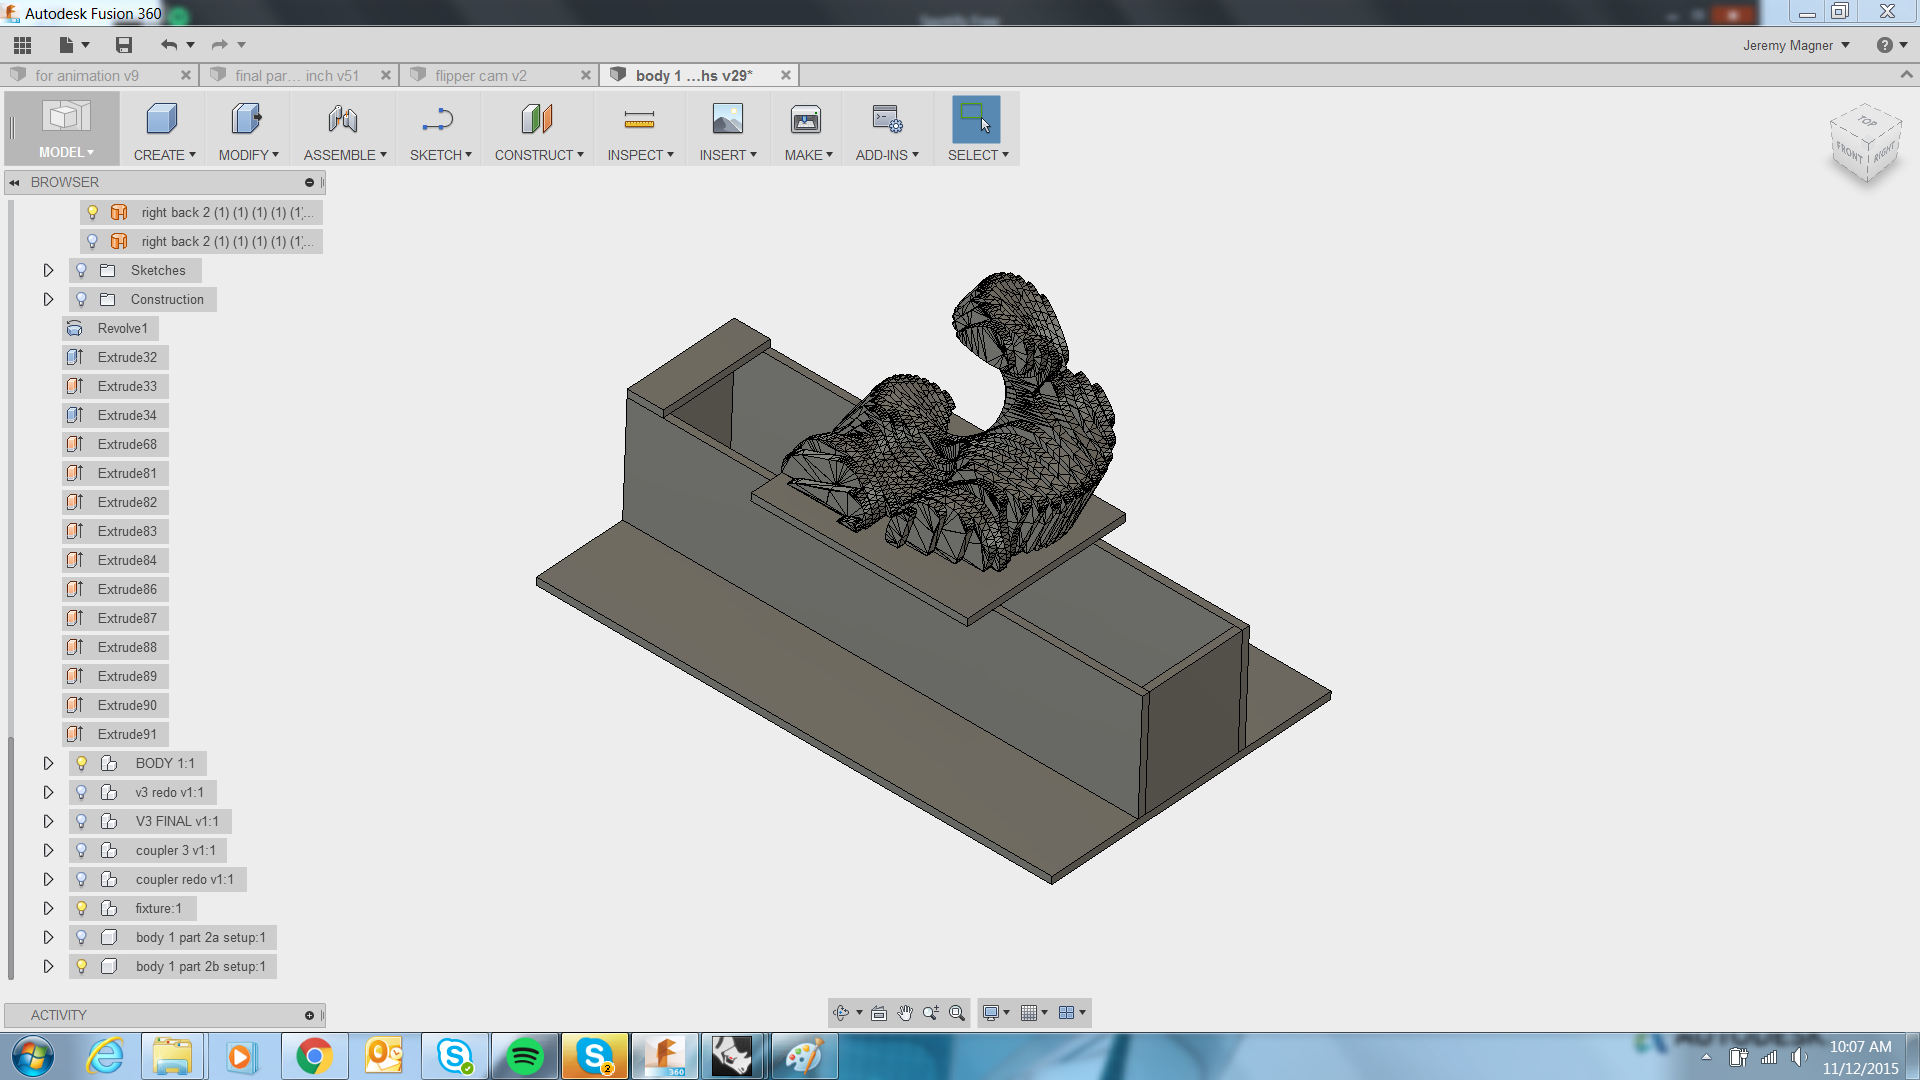This screenshot has width=1920, height=1080.
Task: Click the ACTIVITY panel options dot
Action: [309, 1015]
